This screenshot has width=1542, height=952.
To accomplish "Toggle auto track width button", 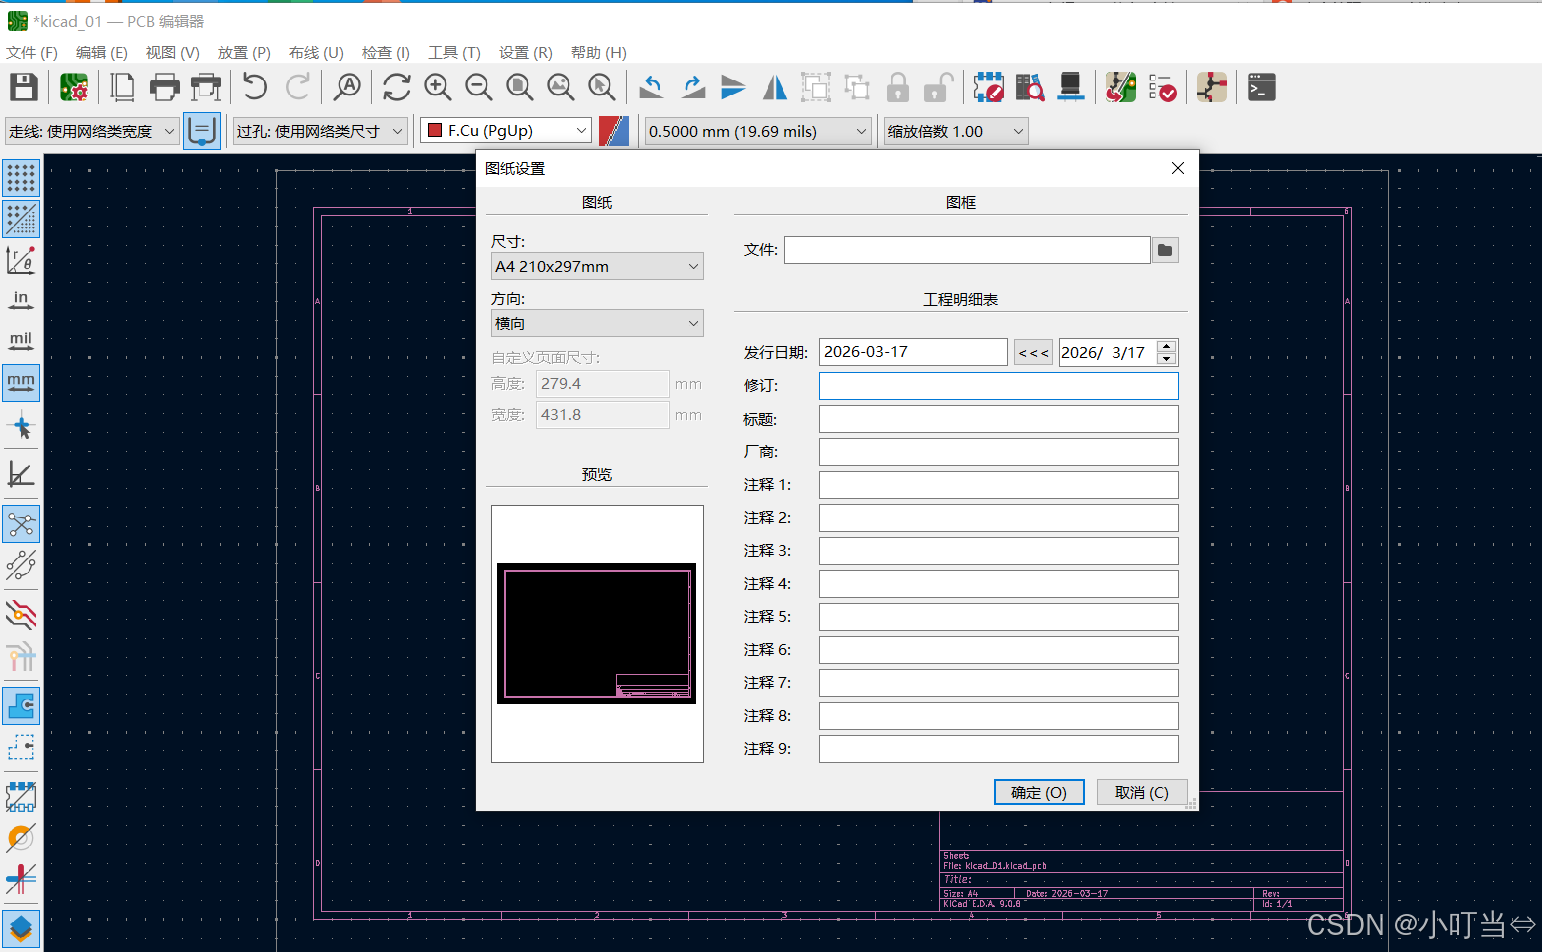I will [202, 131].
